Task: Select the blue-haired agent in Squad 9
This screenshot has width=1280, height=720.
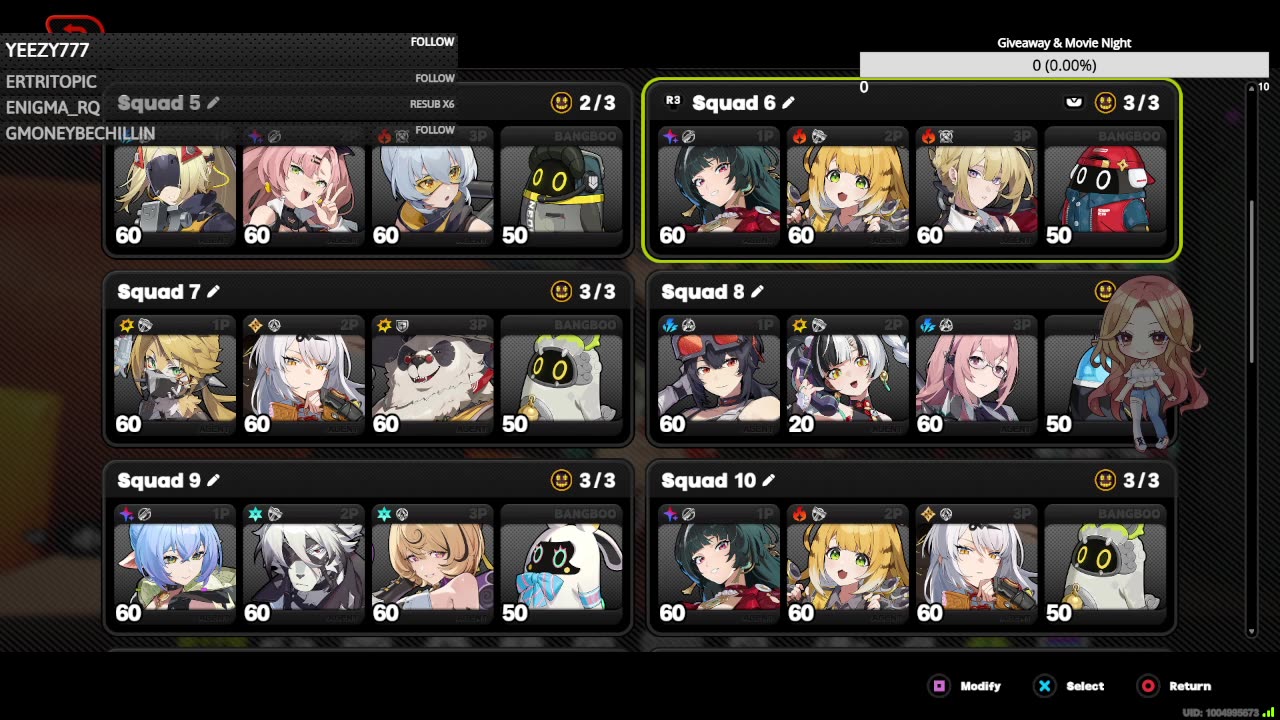Action: point(175,566)
